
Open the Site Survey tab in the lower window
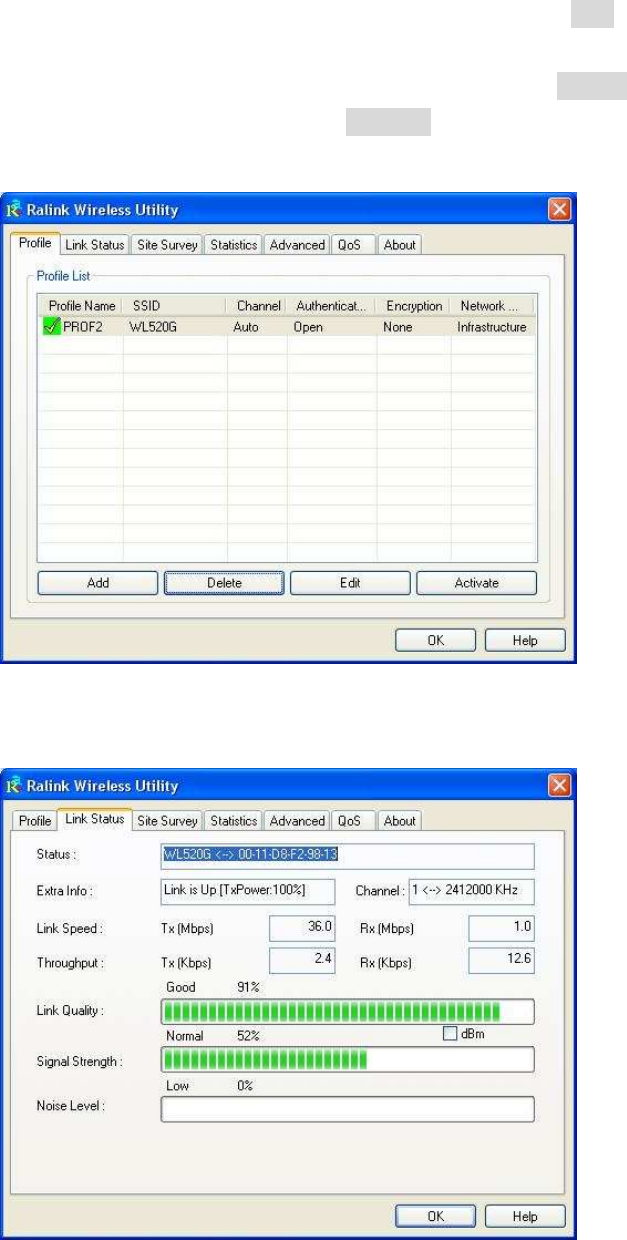pos(168,821)
